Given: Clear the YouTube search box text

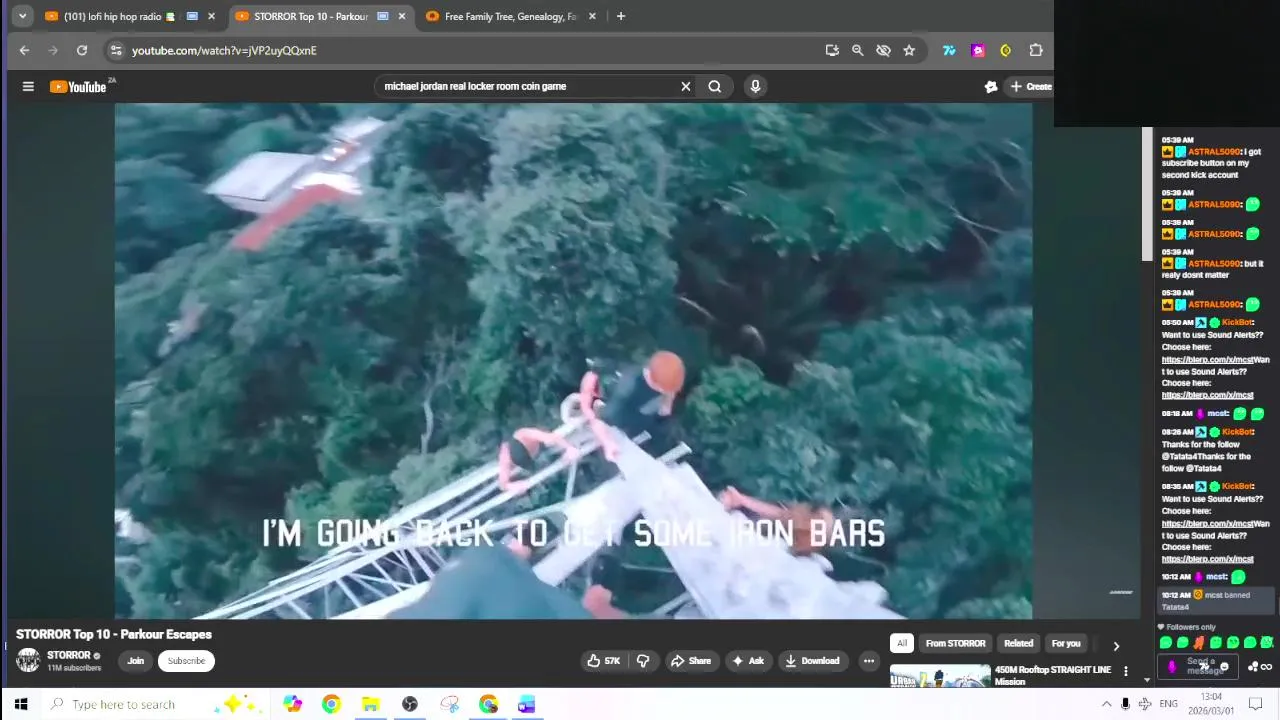Looking at the screenshot, I should (685, 86).
